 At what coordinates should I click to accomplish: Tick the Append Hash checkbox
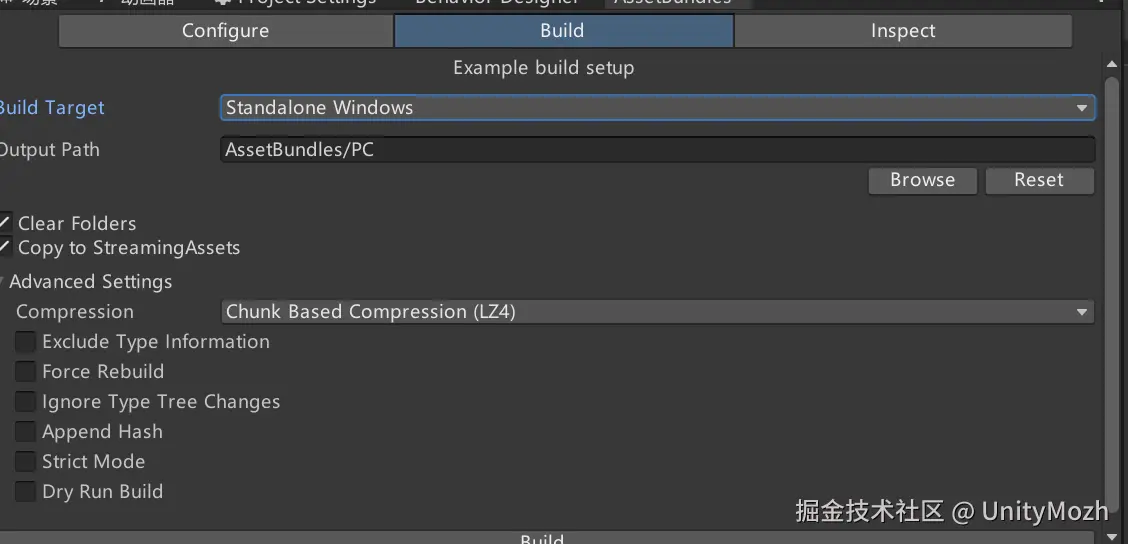[25, 432]
